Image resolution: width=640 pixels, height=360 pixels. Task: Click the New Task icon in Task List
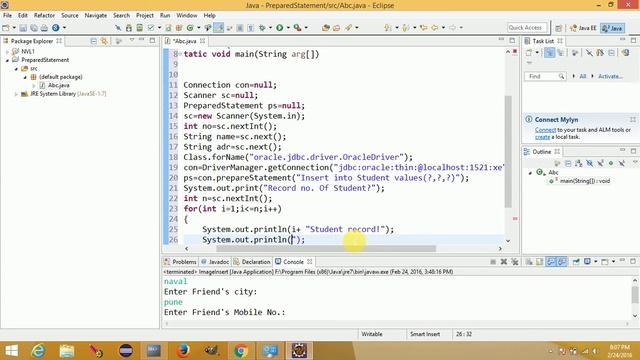coord(529,53)
